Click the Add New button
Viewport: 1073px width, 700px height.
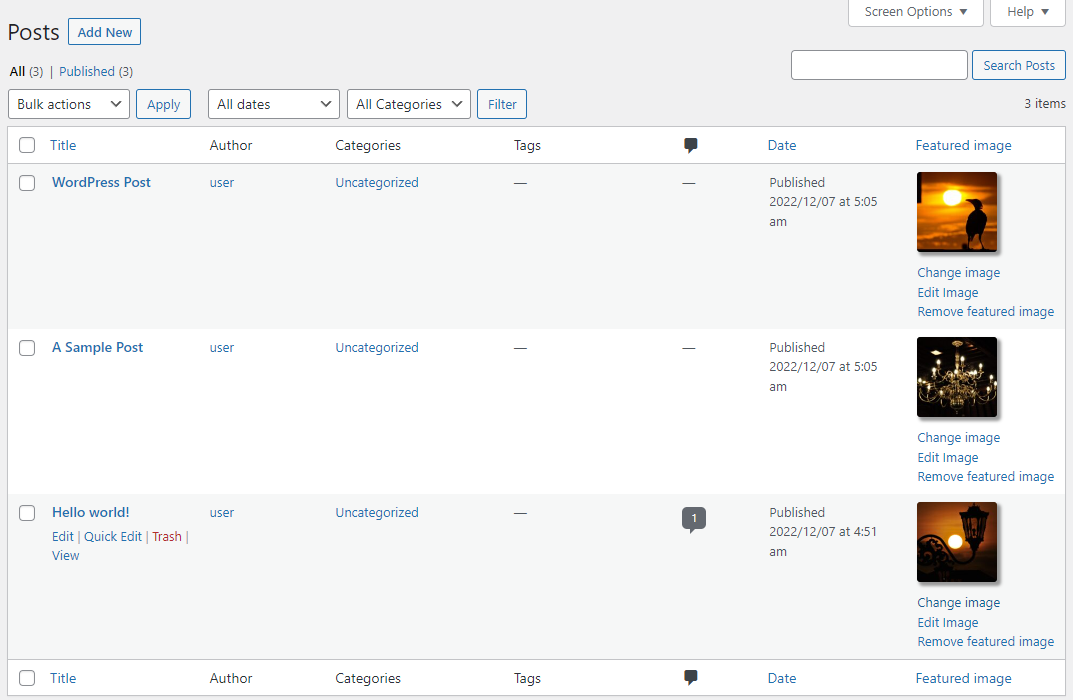104,31
